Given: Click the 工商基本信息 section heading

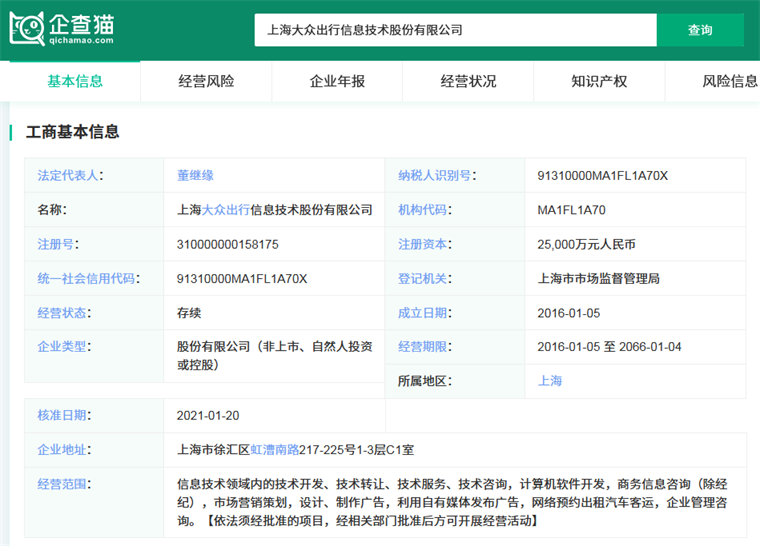Looking at the screenshot, I should (x=72, y=132).
